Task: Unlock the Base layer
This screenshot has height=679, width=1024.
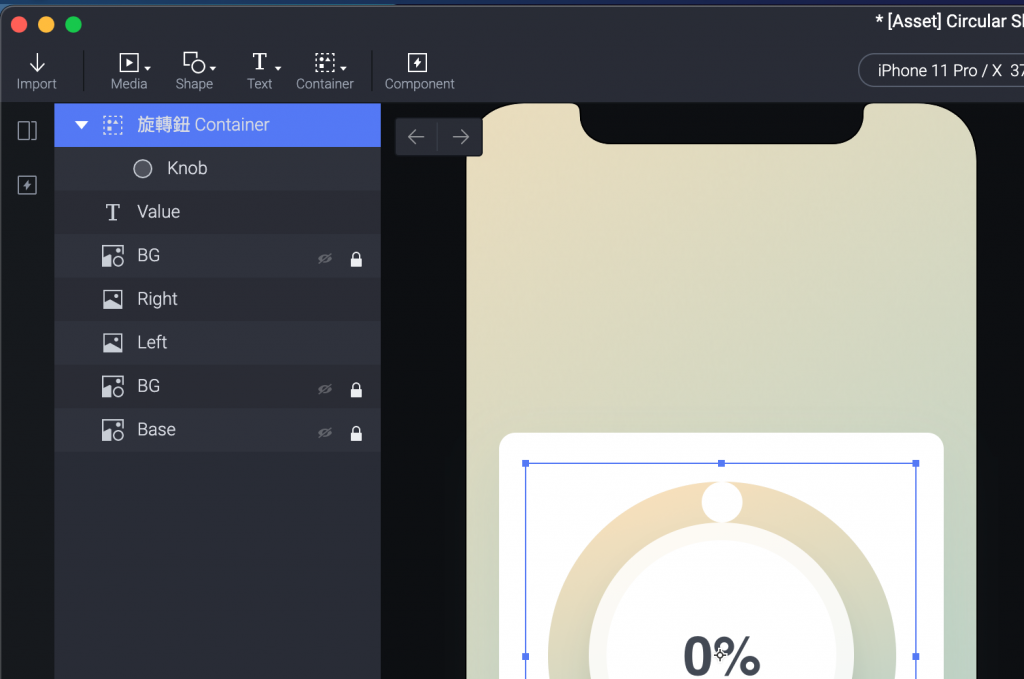Action: click(356, 434)
